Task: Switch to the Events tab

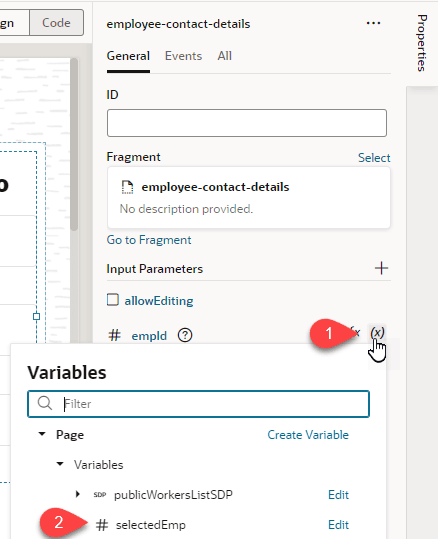Action: click(x=183, y=56)
